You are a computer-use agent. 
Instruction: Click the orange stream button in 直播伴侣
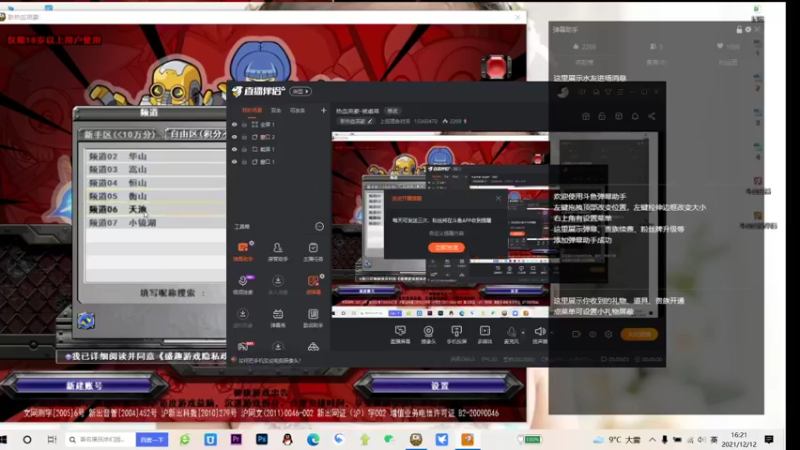[639, 334]
